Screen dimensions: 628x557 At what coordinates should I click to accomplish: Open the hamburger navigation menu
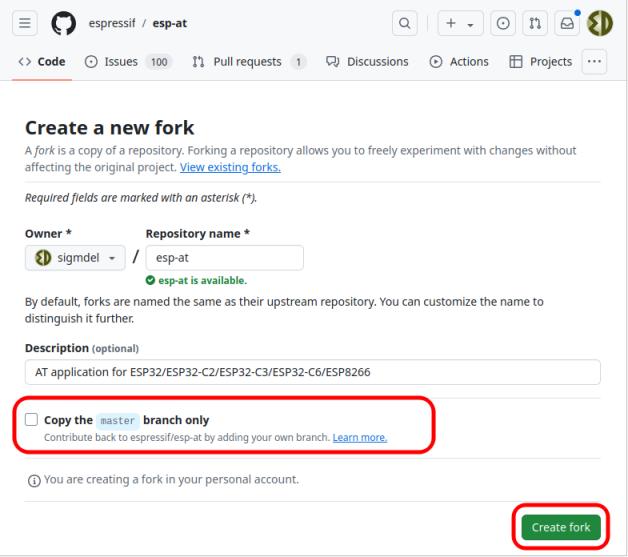click(25, 23)
